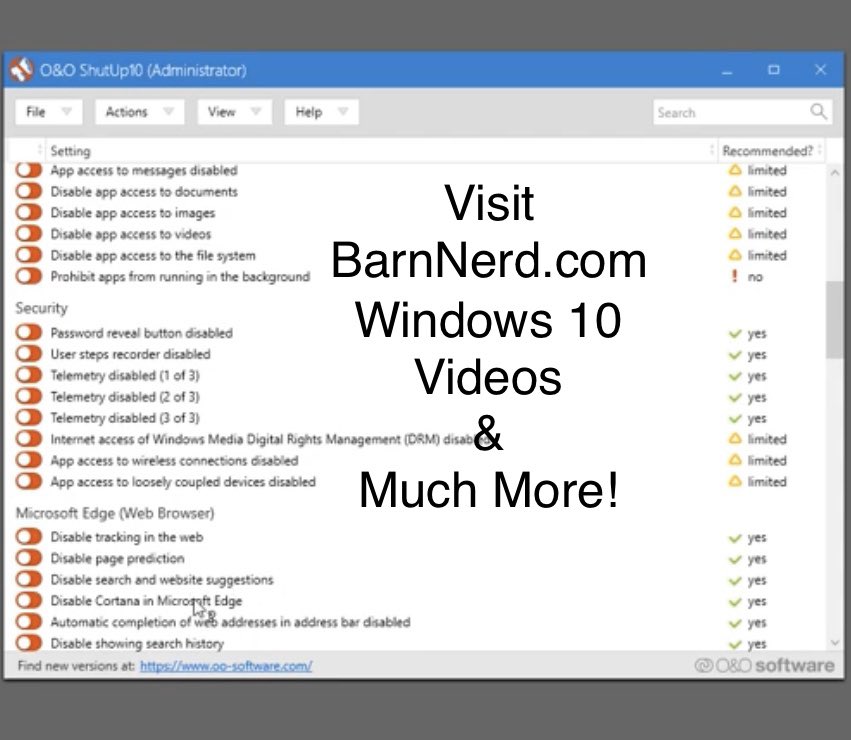
Task: Click red exclamation icon in 'Prohibit apps' row
Action: pyautogui.click(x=735, y=276)
